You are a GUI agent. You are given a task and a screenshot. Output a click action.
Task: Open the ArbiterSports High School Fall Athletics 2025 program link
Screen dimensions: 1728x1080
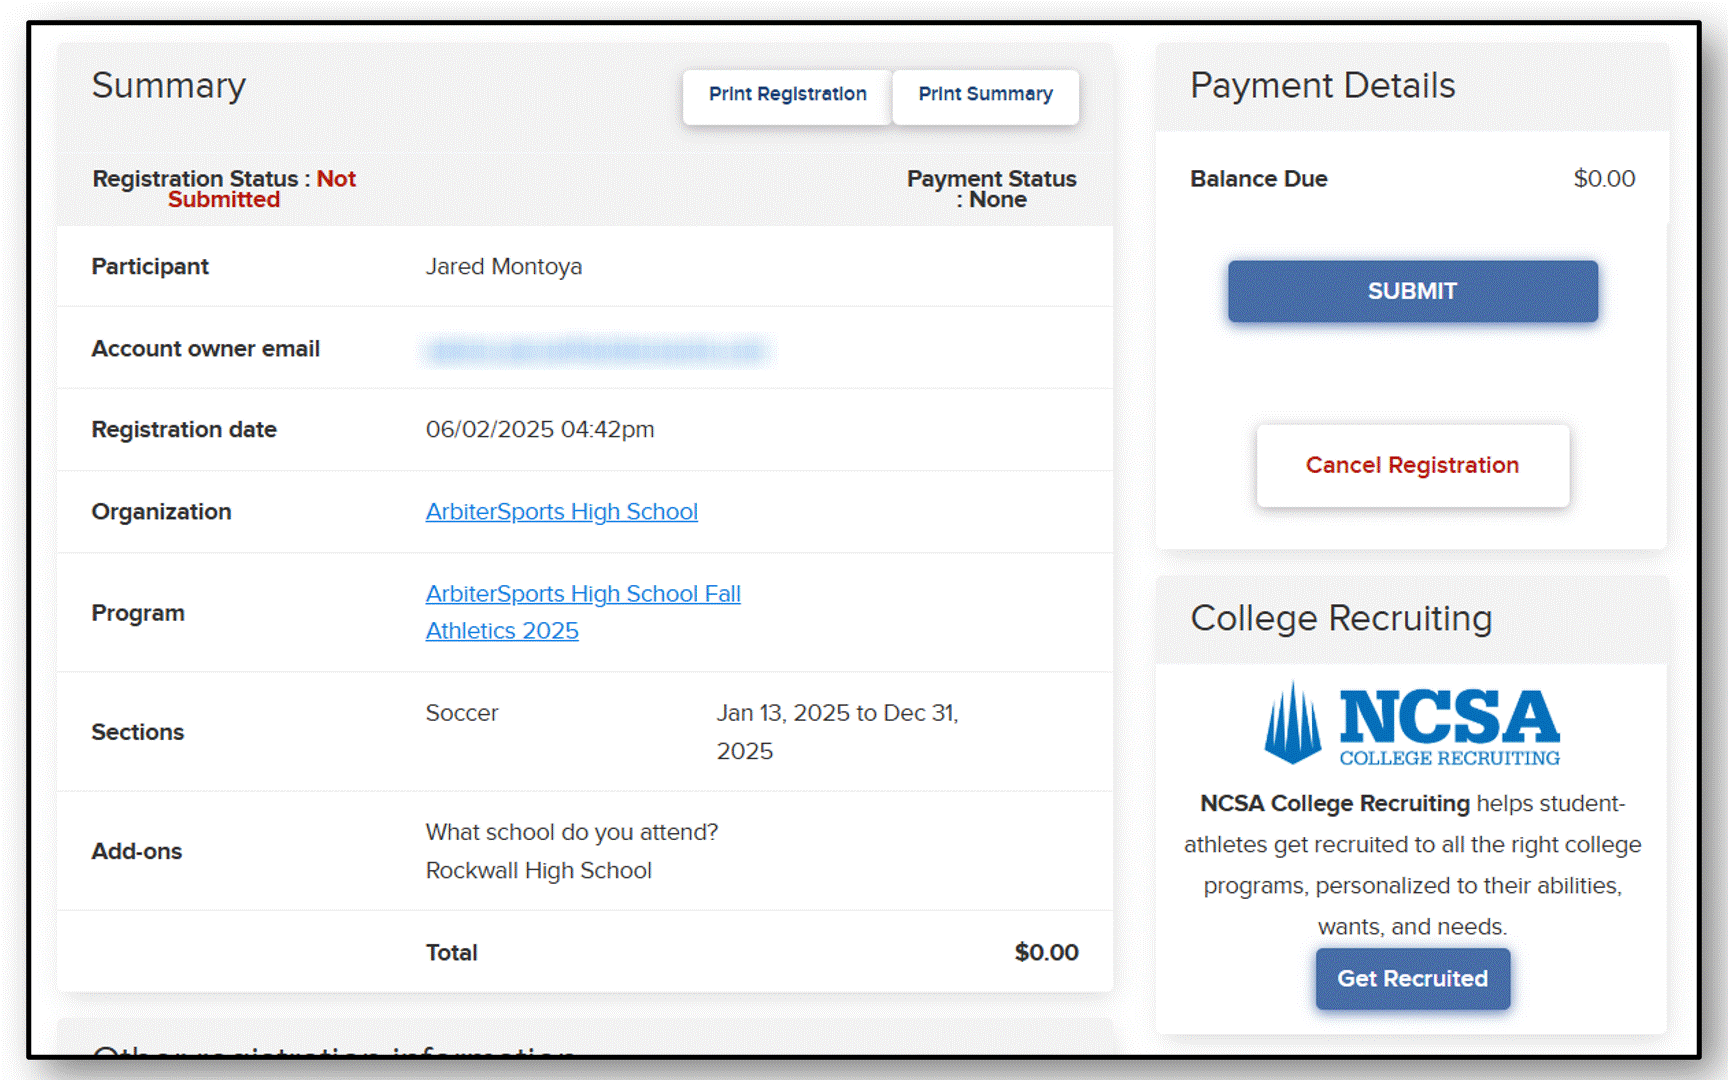pyautogui.click(x=583, y=612)
